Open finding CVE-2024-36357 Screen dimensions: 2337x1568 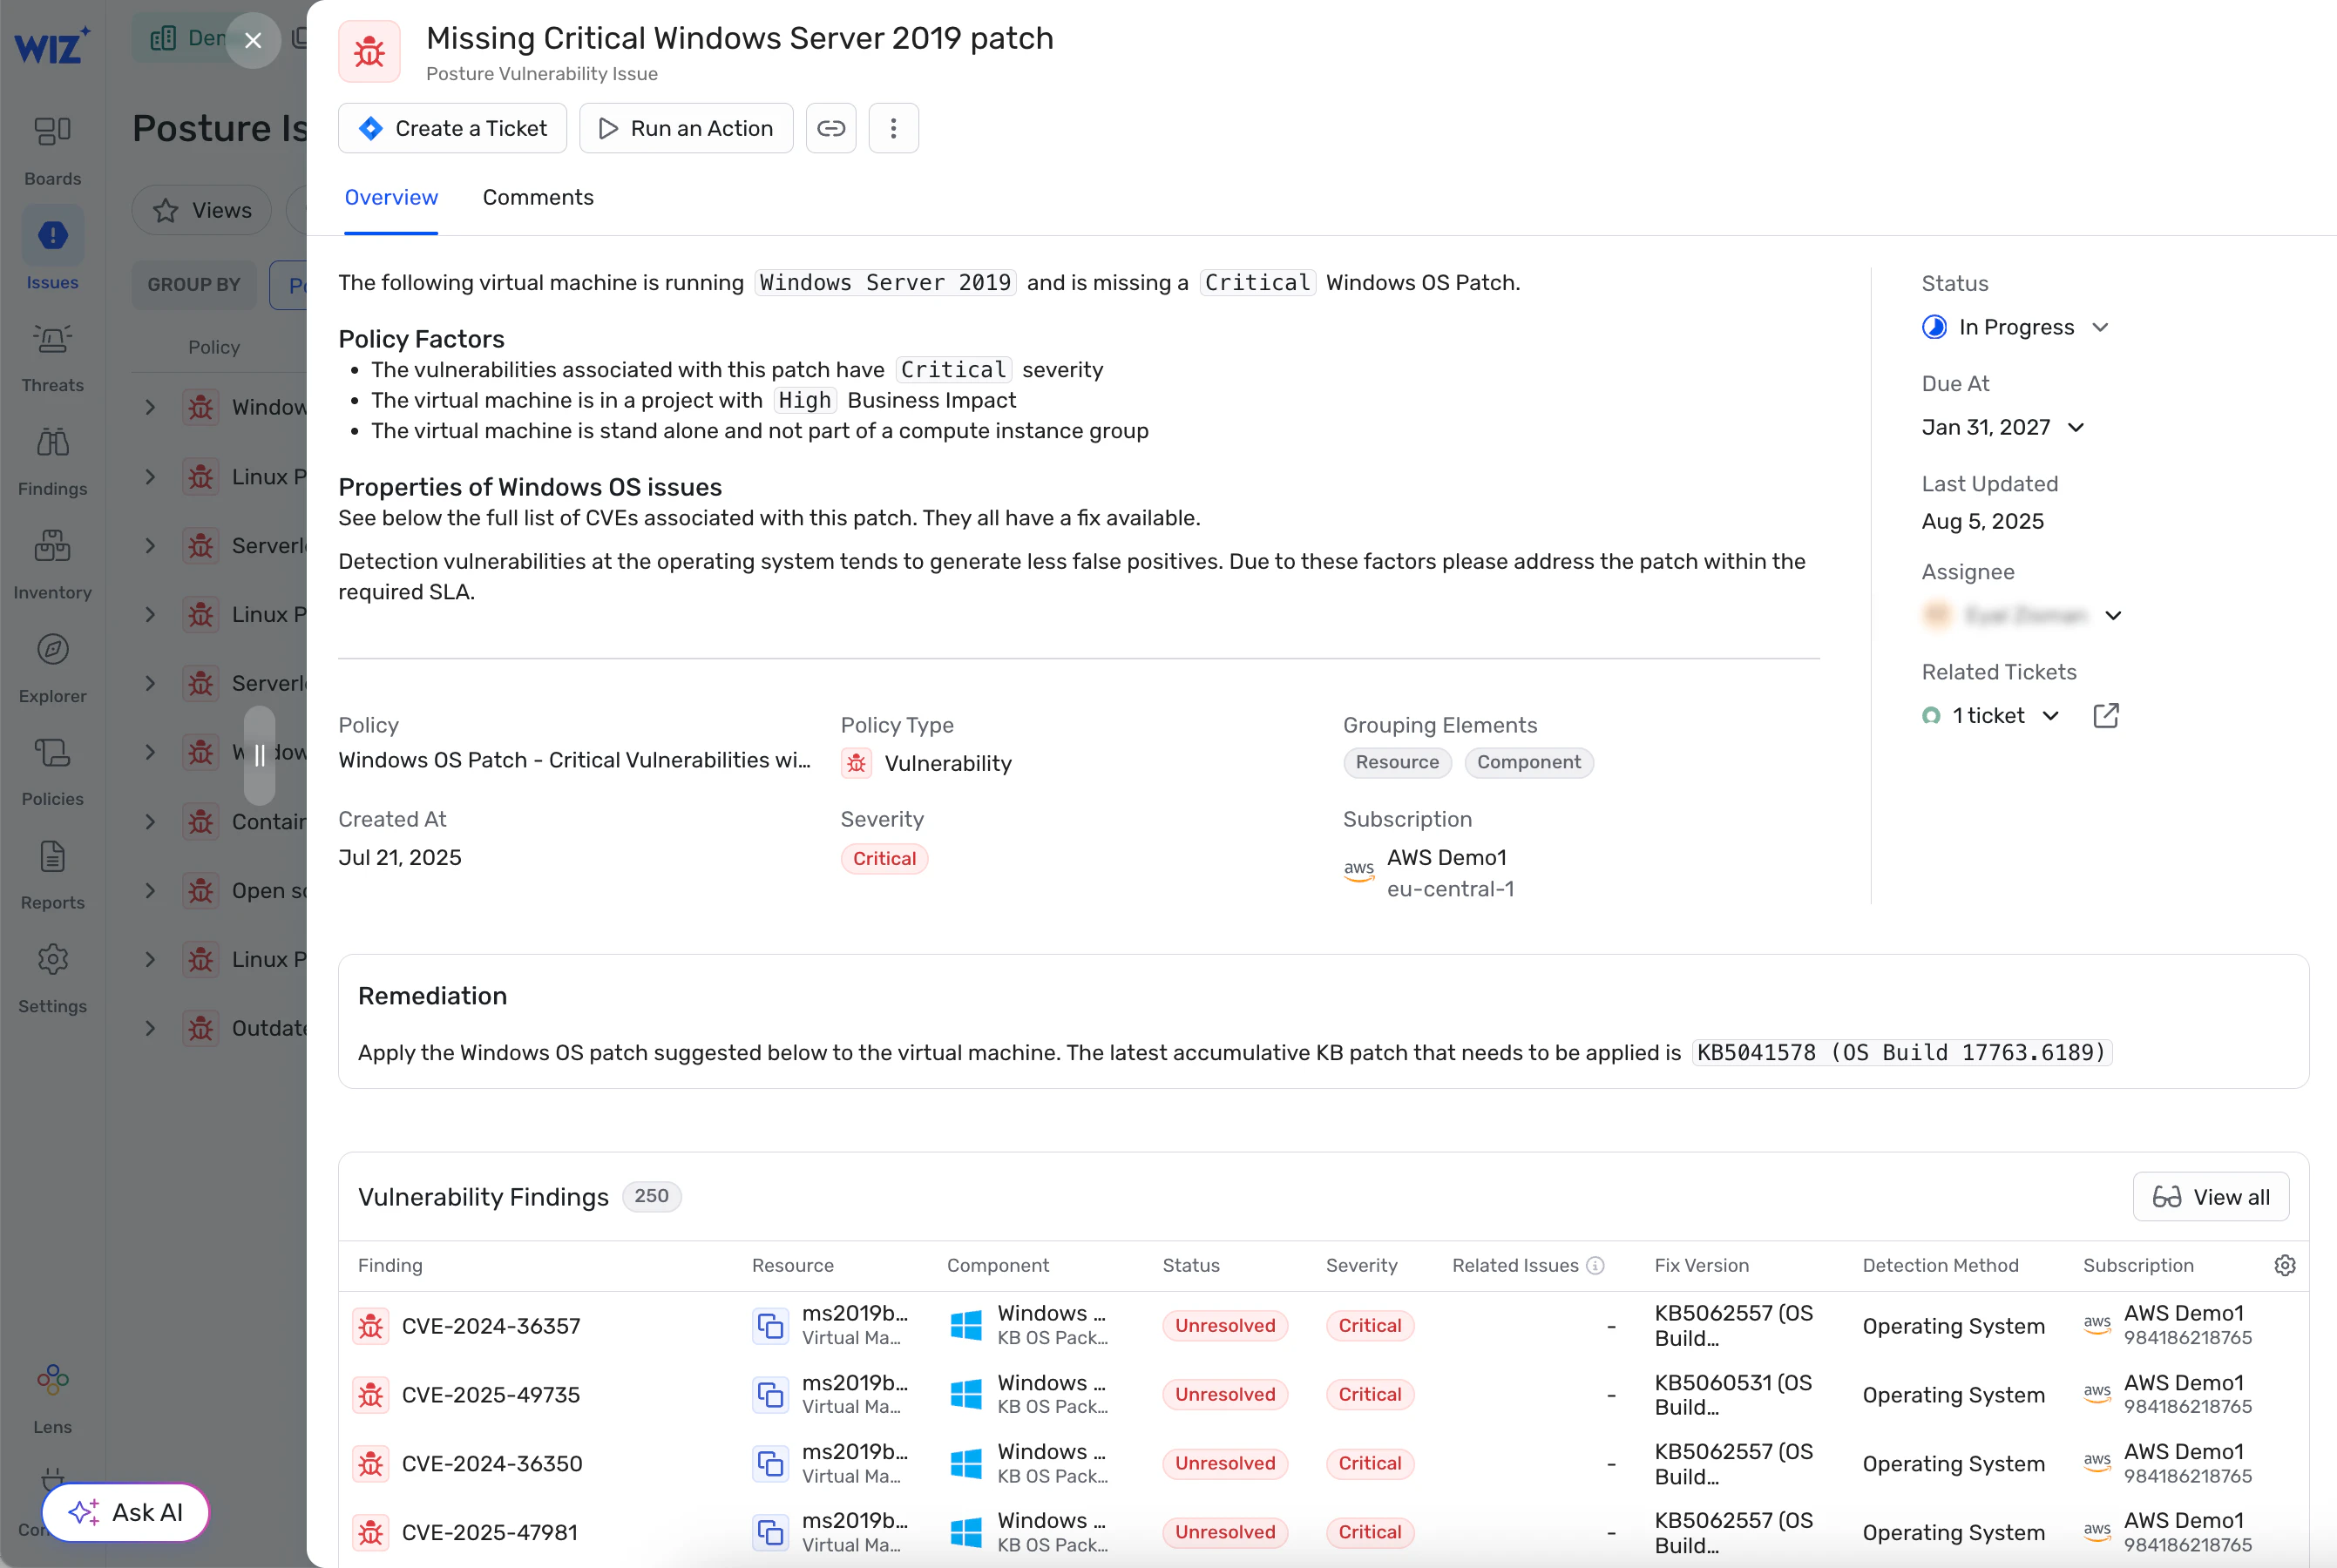491,1326
